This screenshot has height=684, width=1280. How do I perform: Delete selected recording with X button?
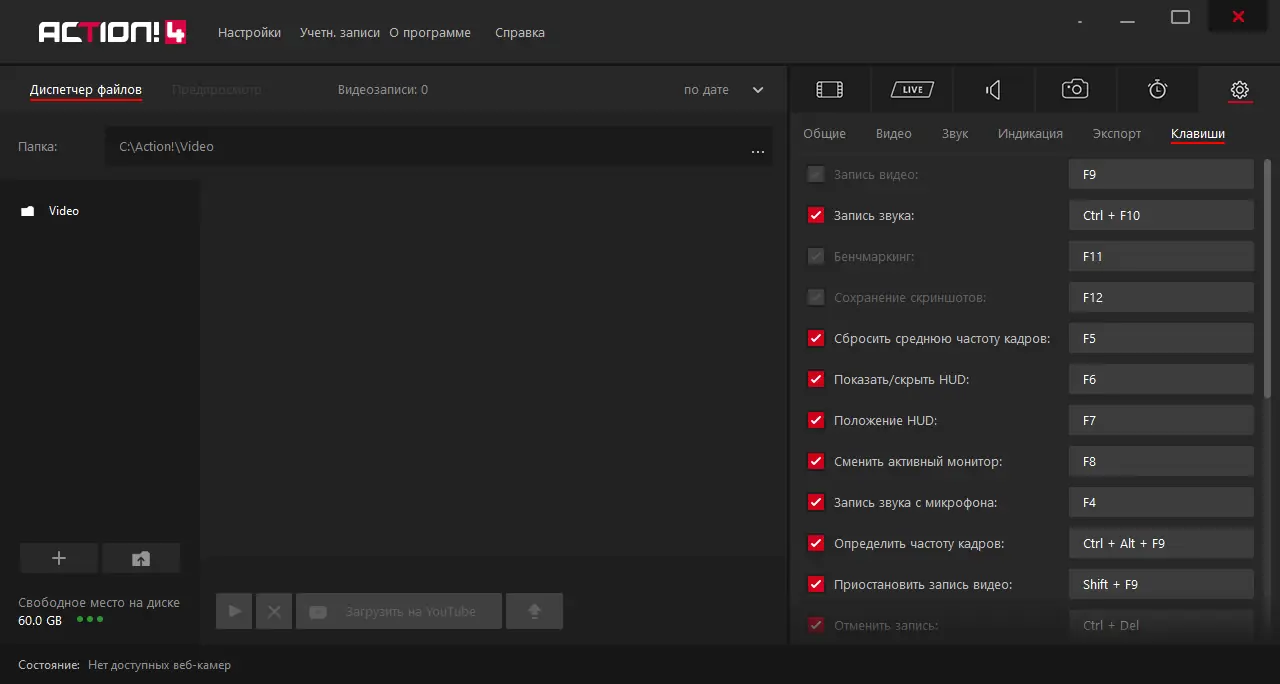[x=273, y=611]
